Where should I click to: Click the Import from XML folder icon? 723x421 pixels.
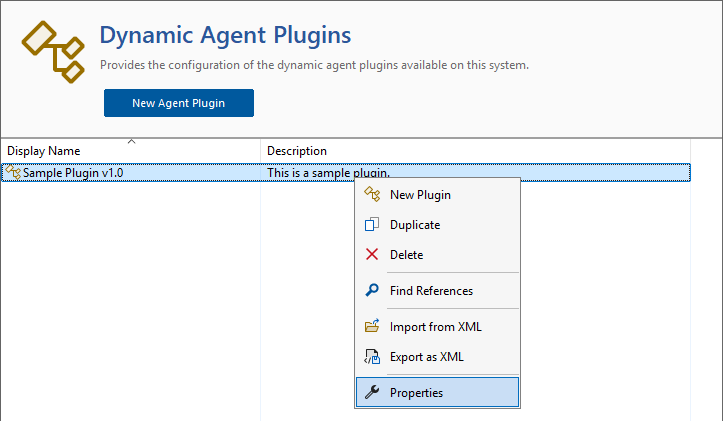(x=372, y=327)
